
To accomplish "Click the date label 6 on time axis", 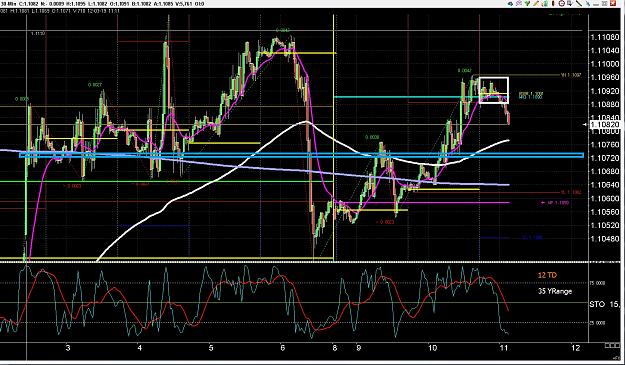I will [x=283, y=348].
